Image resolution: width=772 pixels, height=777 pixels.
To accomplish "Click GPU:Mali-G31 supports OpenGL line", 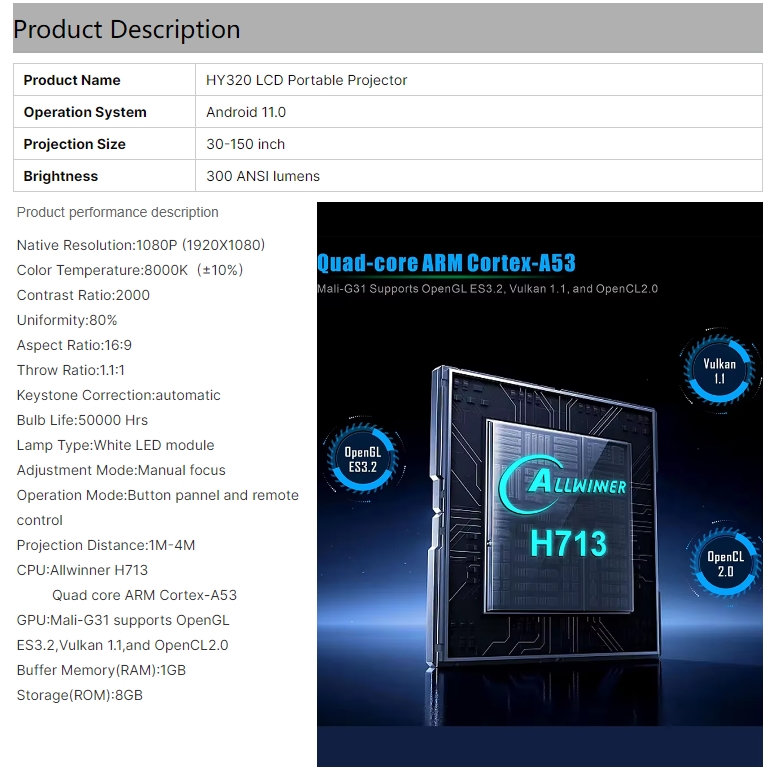I will point(123,632).
